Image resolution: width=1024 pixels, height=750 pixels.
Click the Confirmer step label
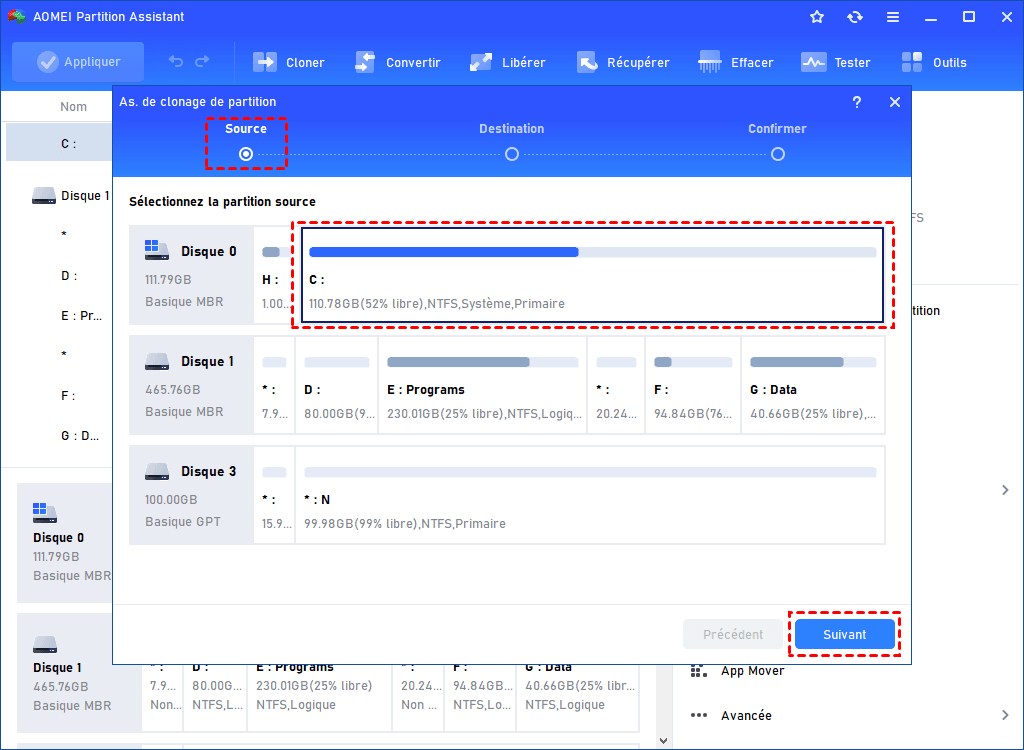point(777,129)
